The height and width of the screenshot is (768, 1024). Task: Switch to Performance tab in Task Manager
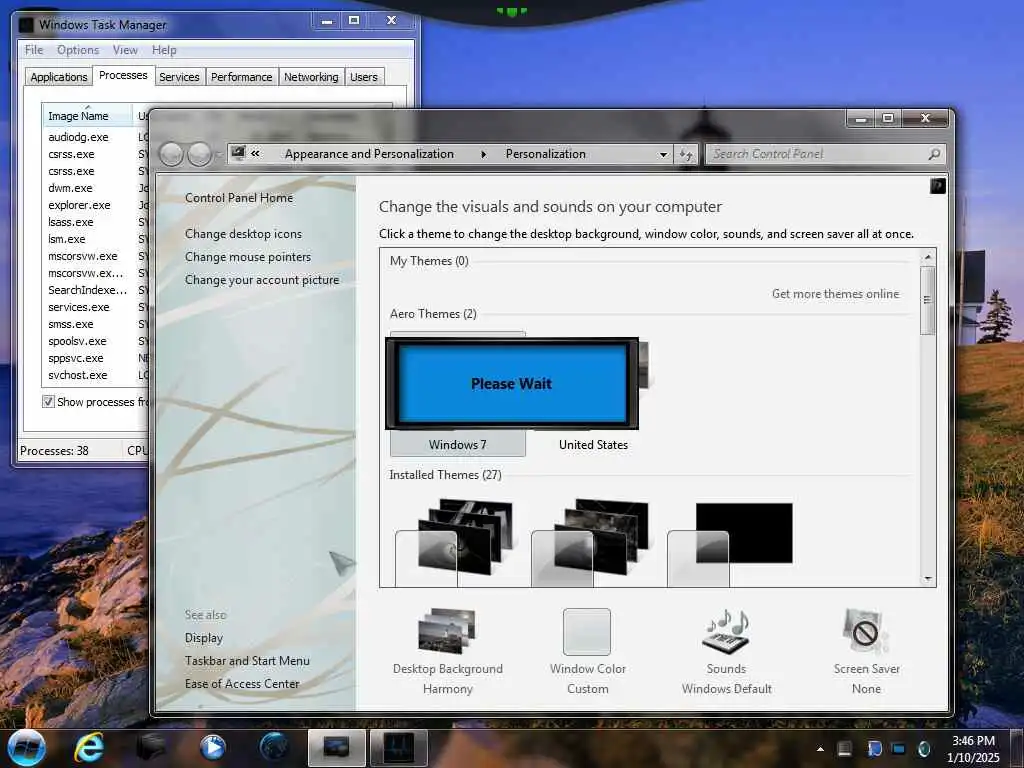pos(242,76)
